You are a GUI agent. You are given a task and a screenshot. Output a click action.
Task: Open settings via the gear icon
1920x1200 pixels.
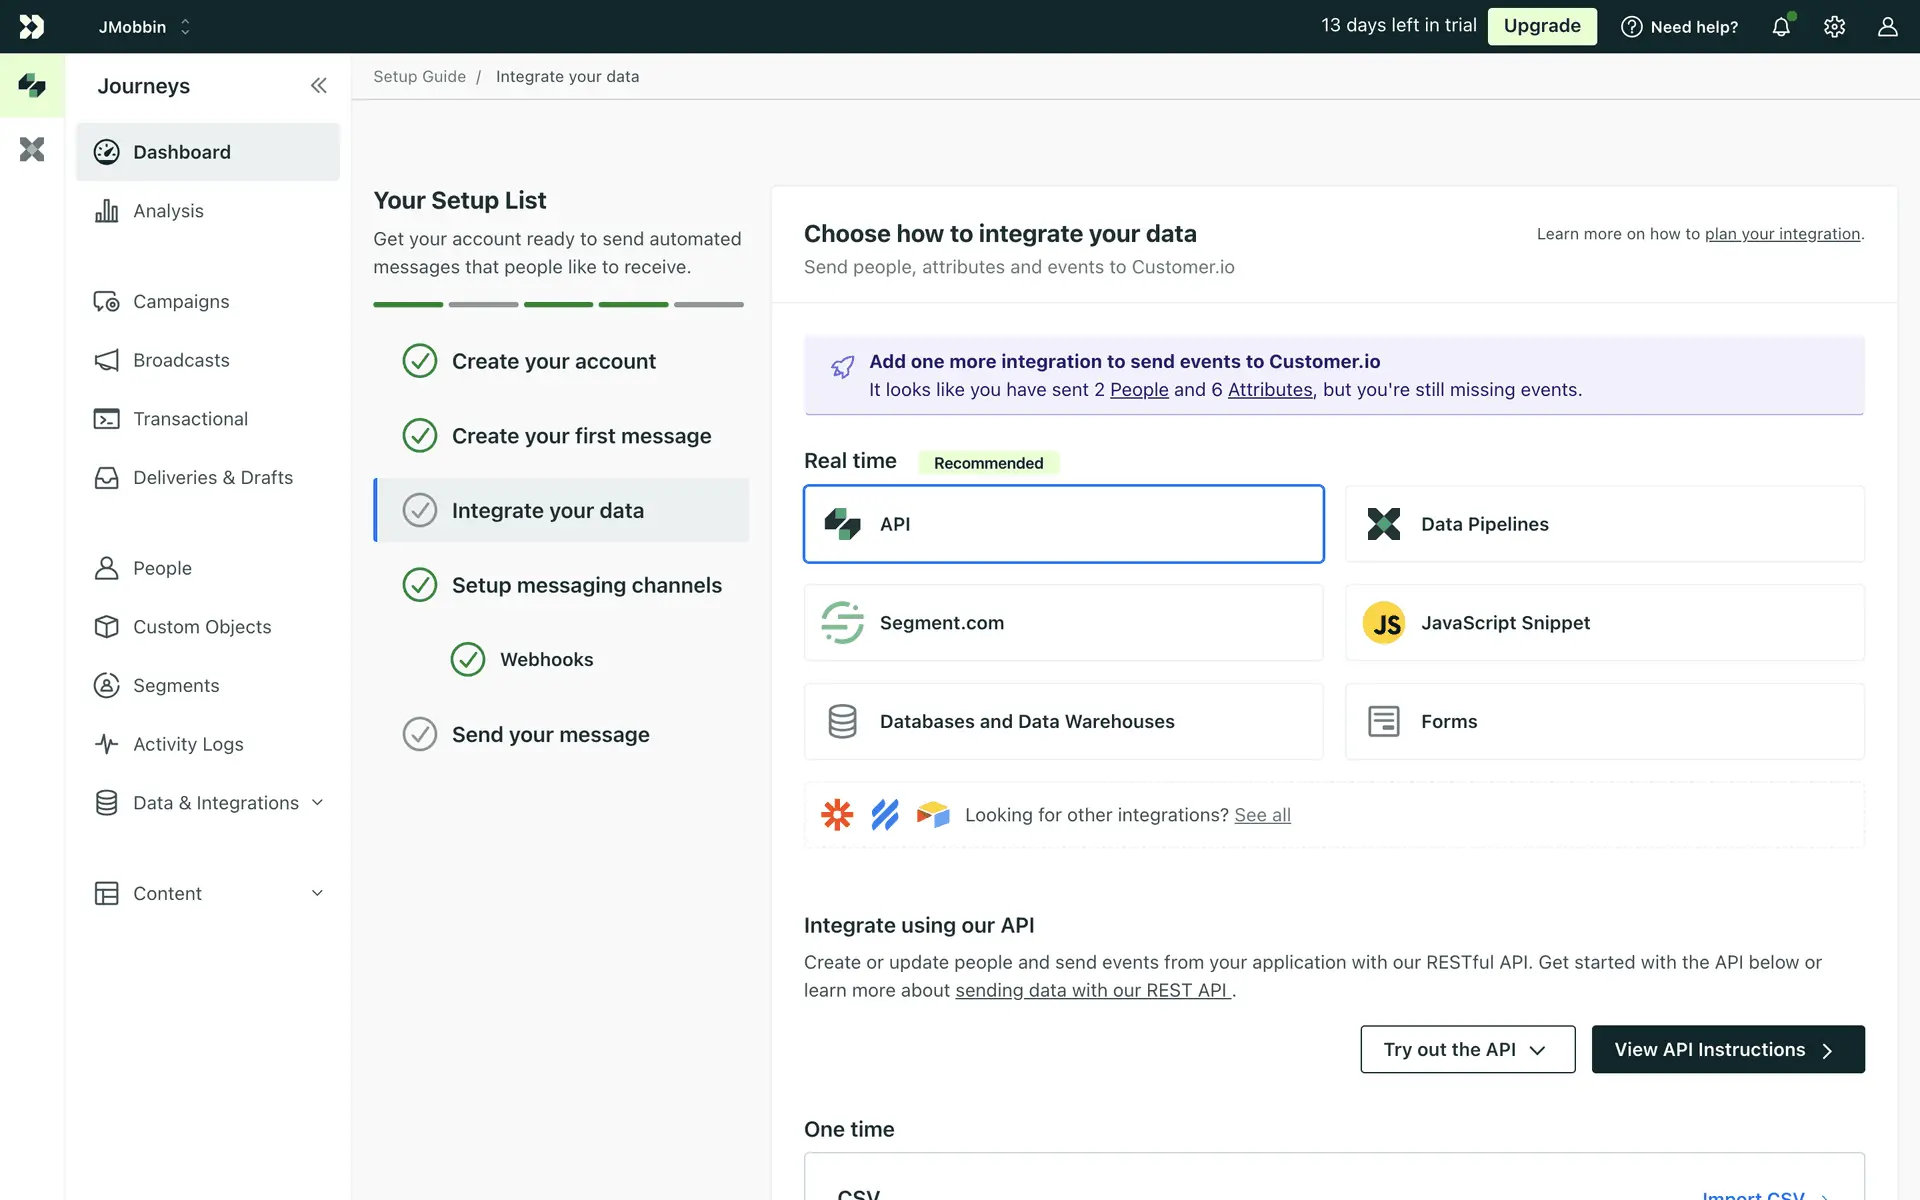pos(1834,27)
